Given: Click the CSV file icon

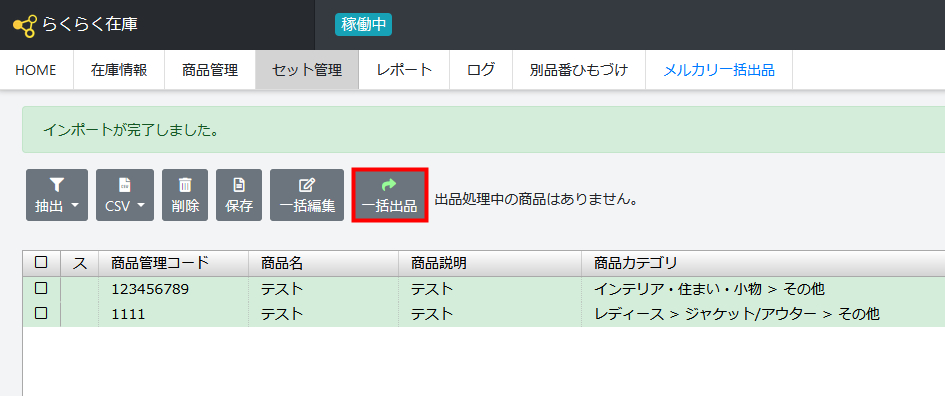Looking at the screenshot, I should pos(125,184).
